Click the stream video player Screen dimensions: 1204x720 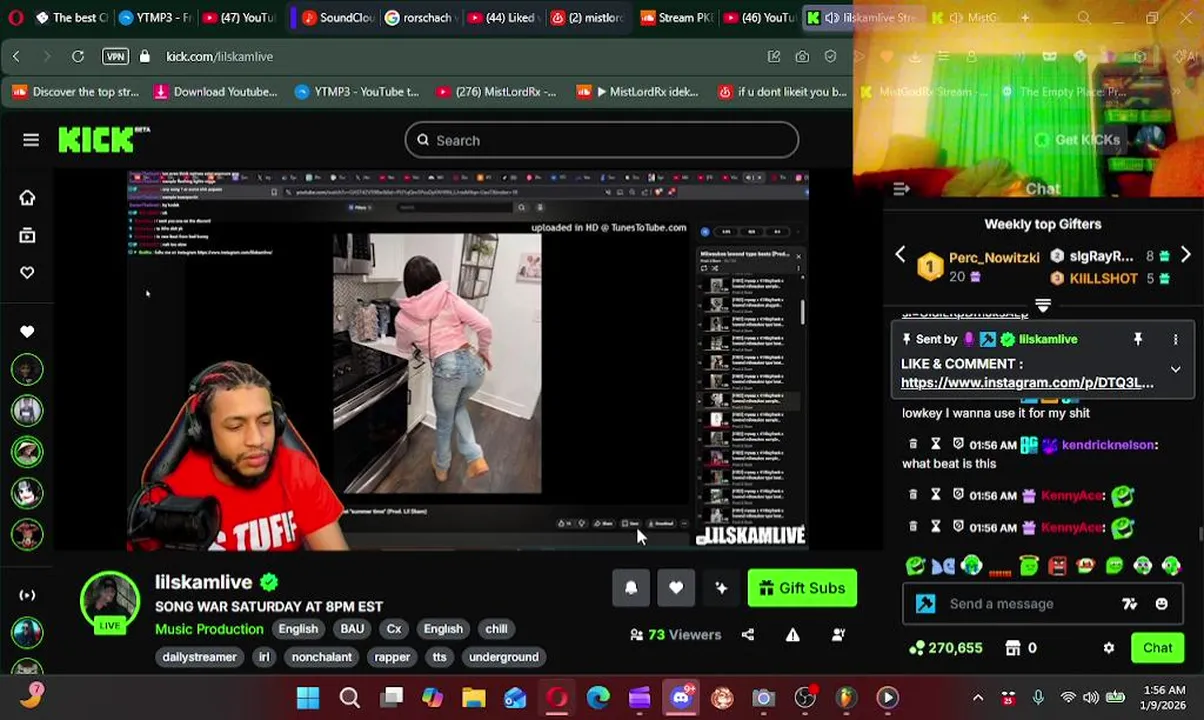[467, 361]
